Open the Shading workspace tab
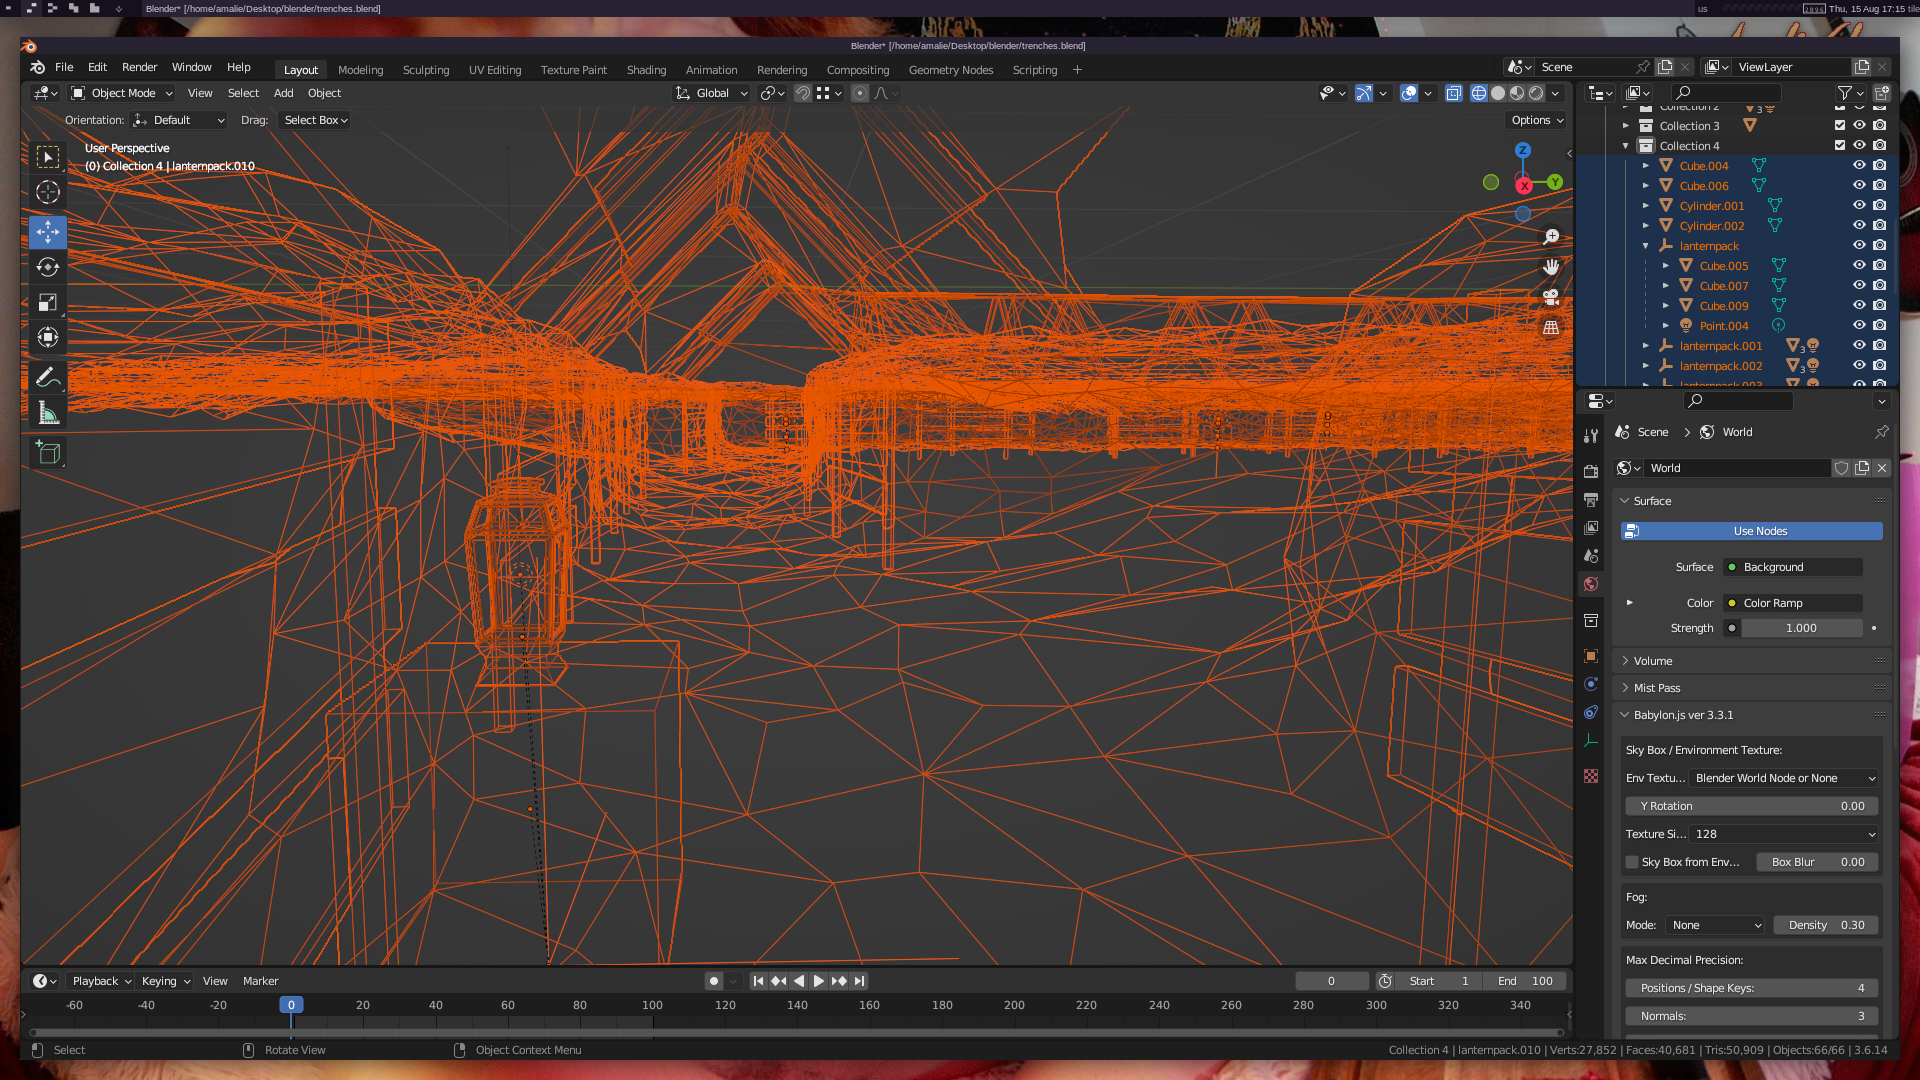The height and width of the screenshot is (1080, 1920). click(646, 70)
